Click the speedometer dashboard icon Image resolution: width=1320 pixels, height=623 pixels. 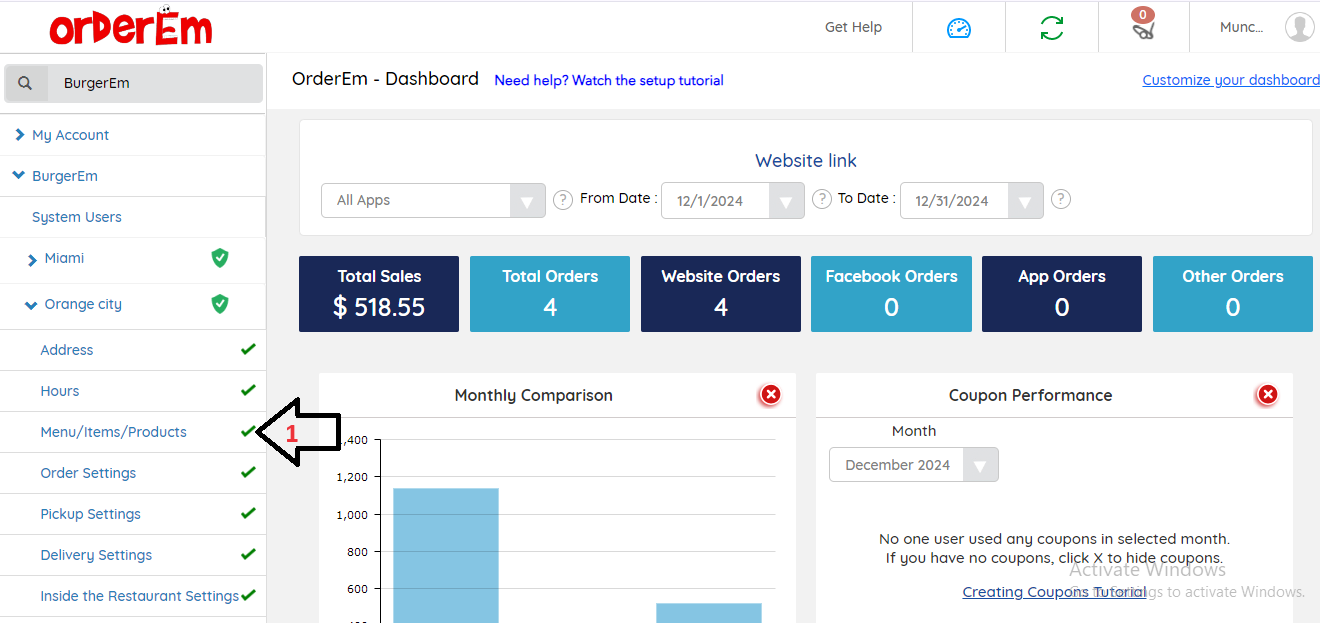point(958,28)
